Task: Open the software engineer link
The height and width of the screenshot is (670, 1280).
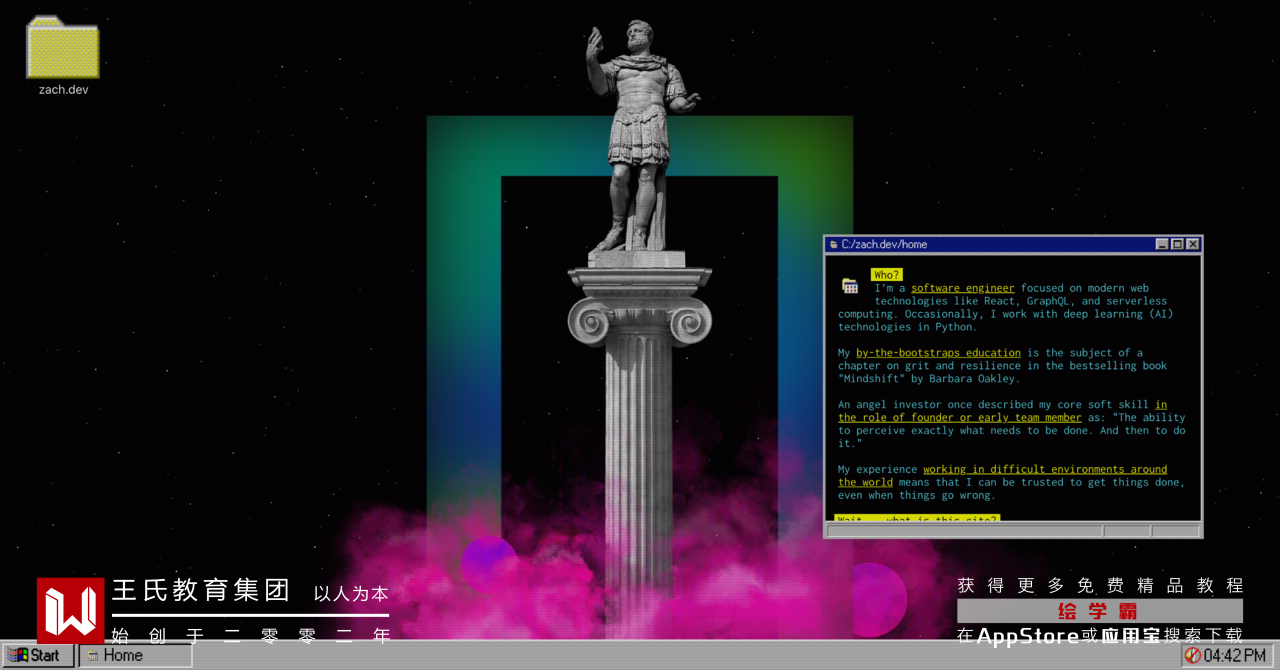Action: point(962,288)
